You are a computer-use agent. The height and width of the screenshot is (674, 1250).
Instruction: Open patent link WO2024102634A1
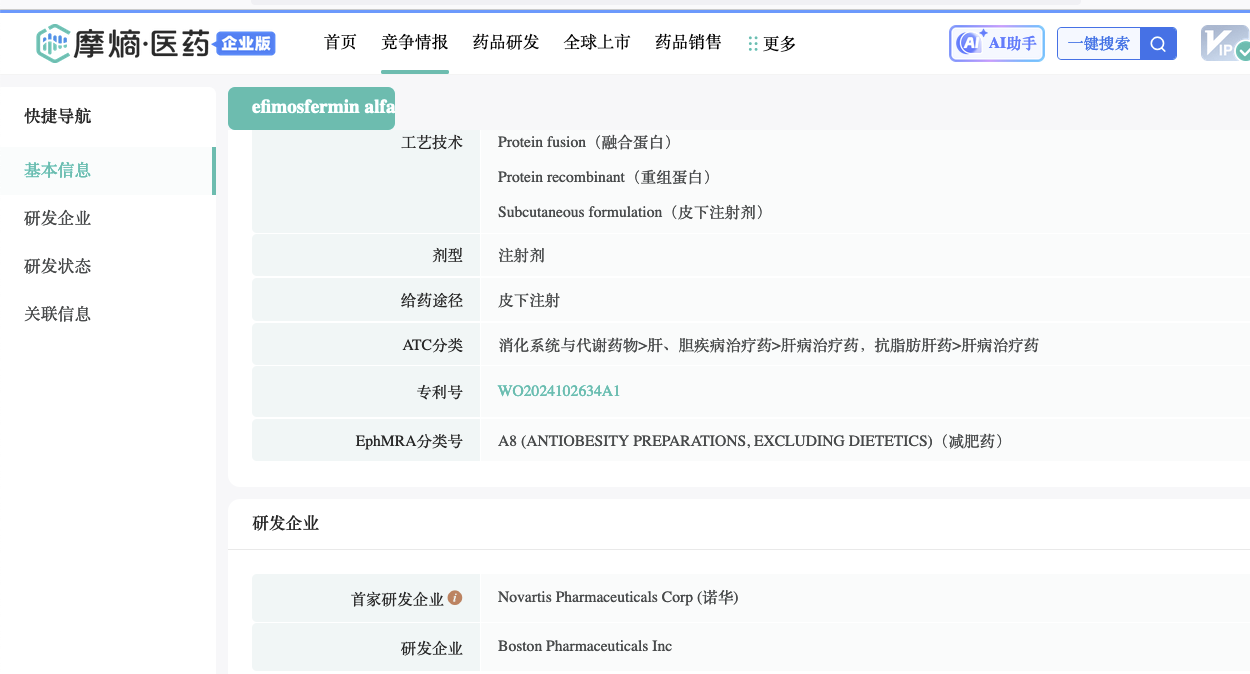pos(559,391)
